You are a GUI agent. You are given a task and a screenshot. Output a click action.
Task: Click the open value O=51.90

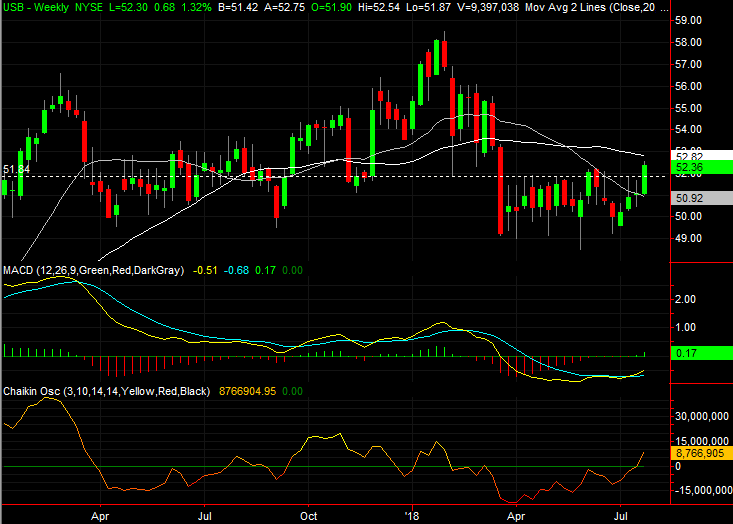tap(331, 7)
